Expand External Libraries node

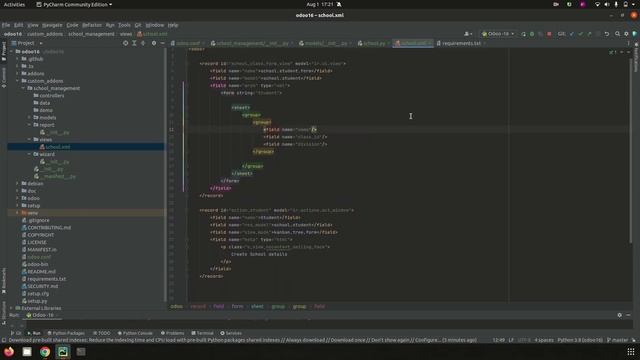click(11, 308)
